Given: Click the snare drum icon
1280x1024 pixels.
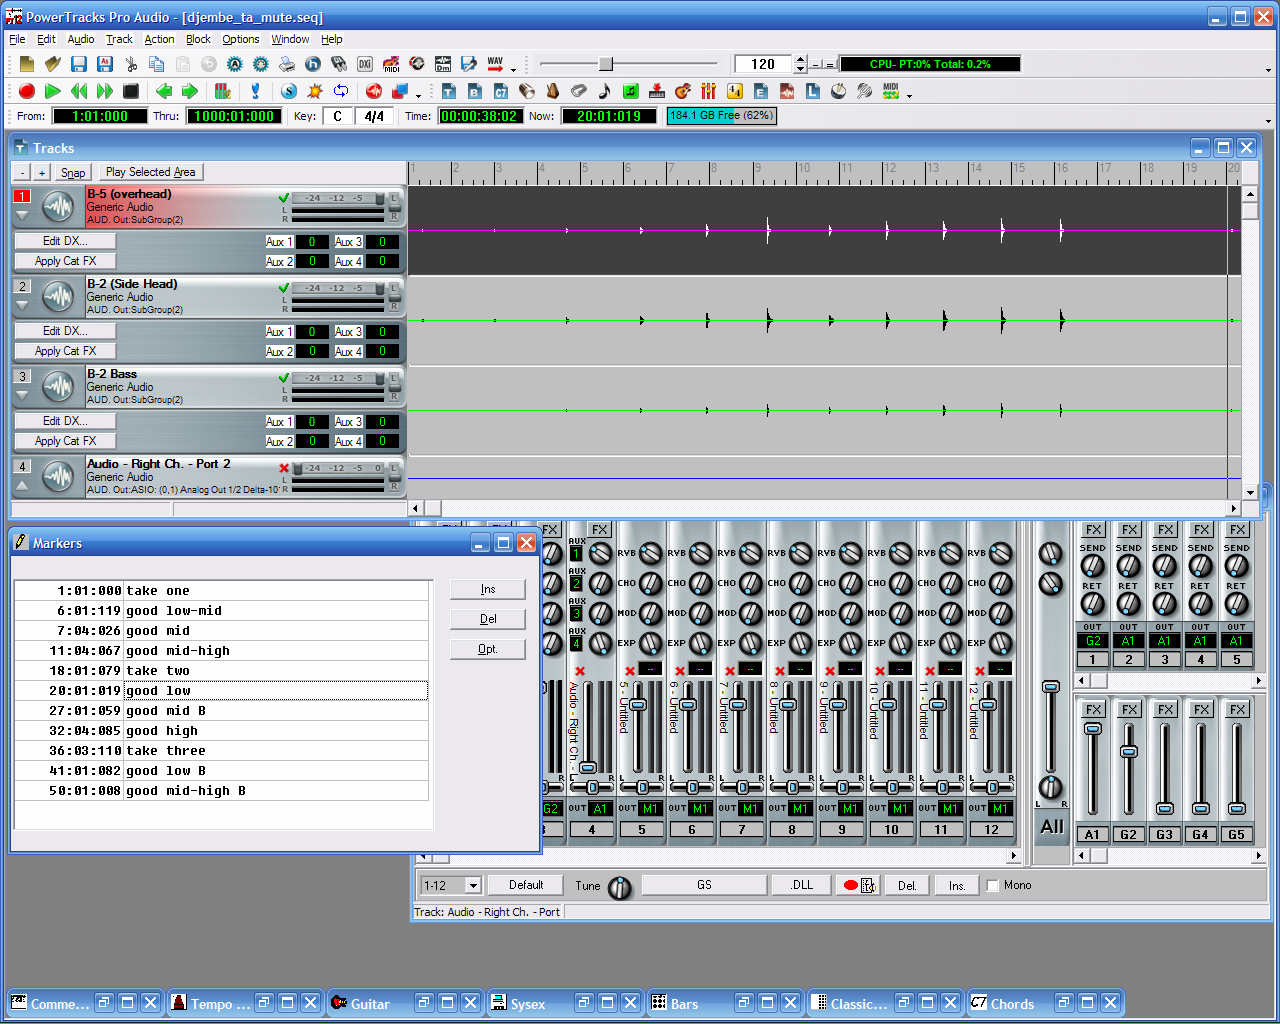Looking at the screenshot, I should coord(839,91).
